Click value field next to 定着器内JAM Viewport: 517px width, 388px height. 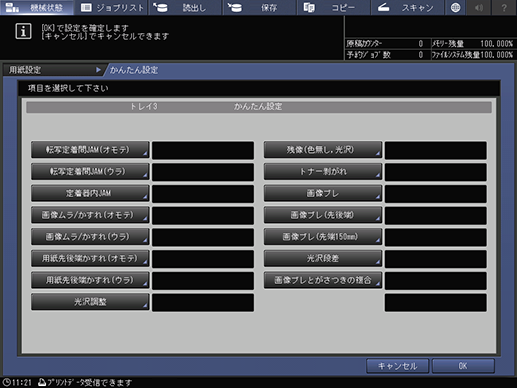(203, 194)
